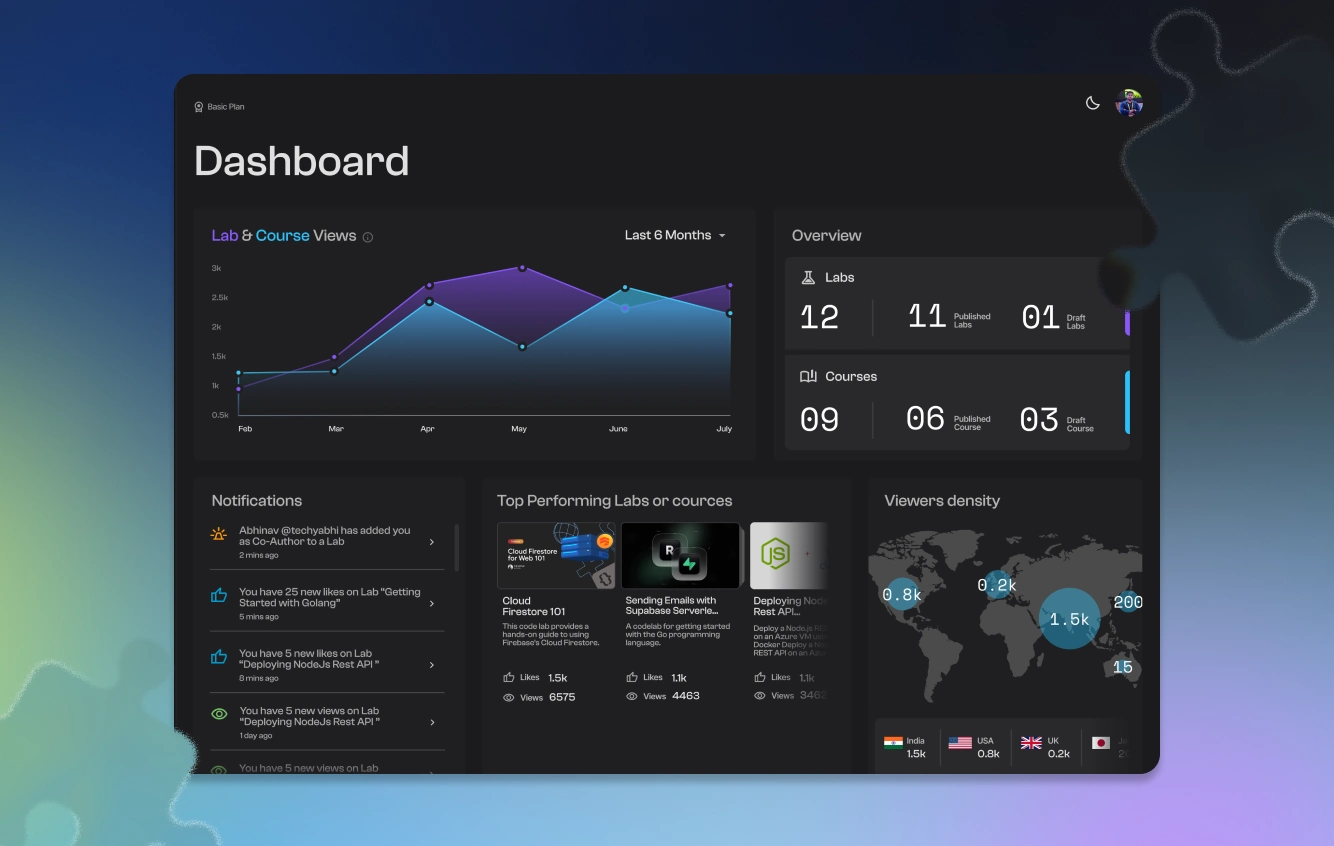
Task: Click the 6575 views value
Action: pyautogui.click(x=562, y=697)
